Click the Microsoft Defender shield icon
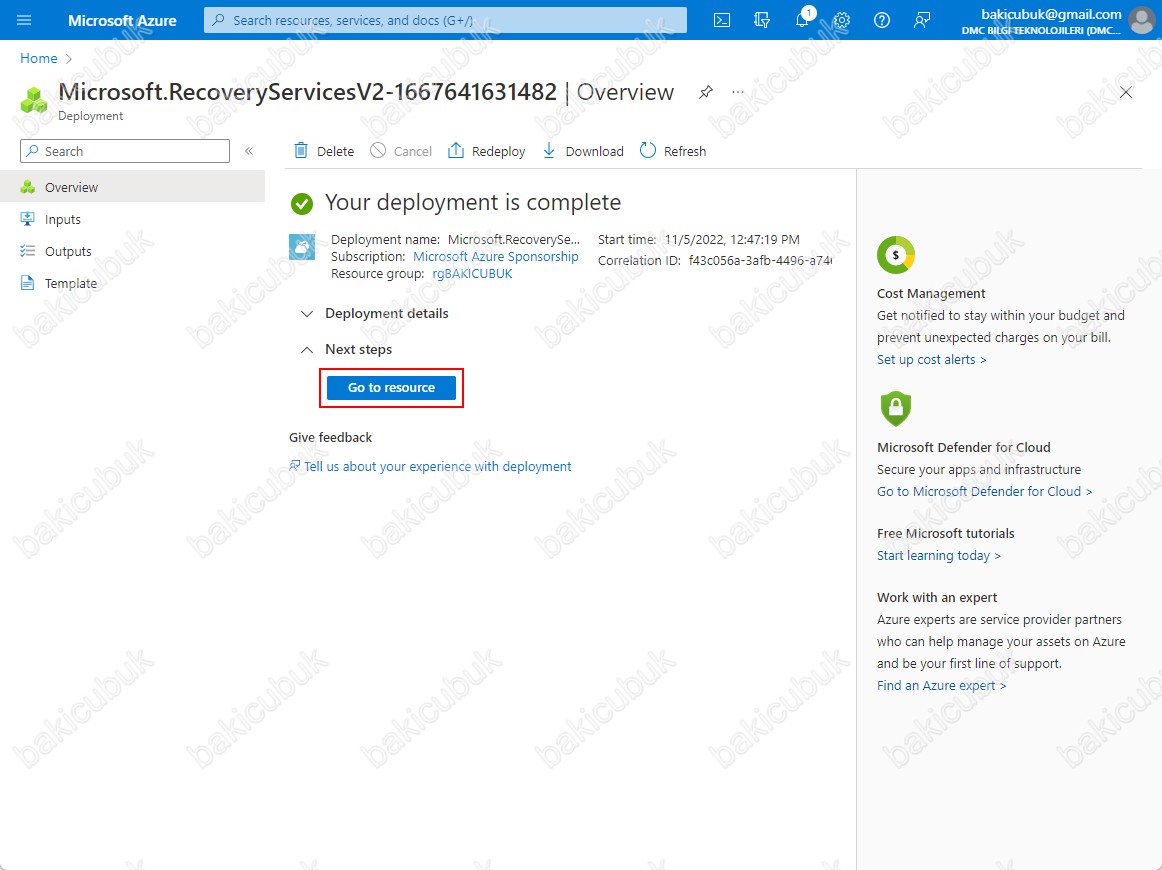The width and height of the screenshot is (1162, 870). [895, 408]
